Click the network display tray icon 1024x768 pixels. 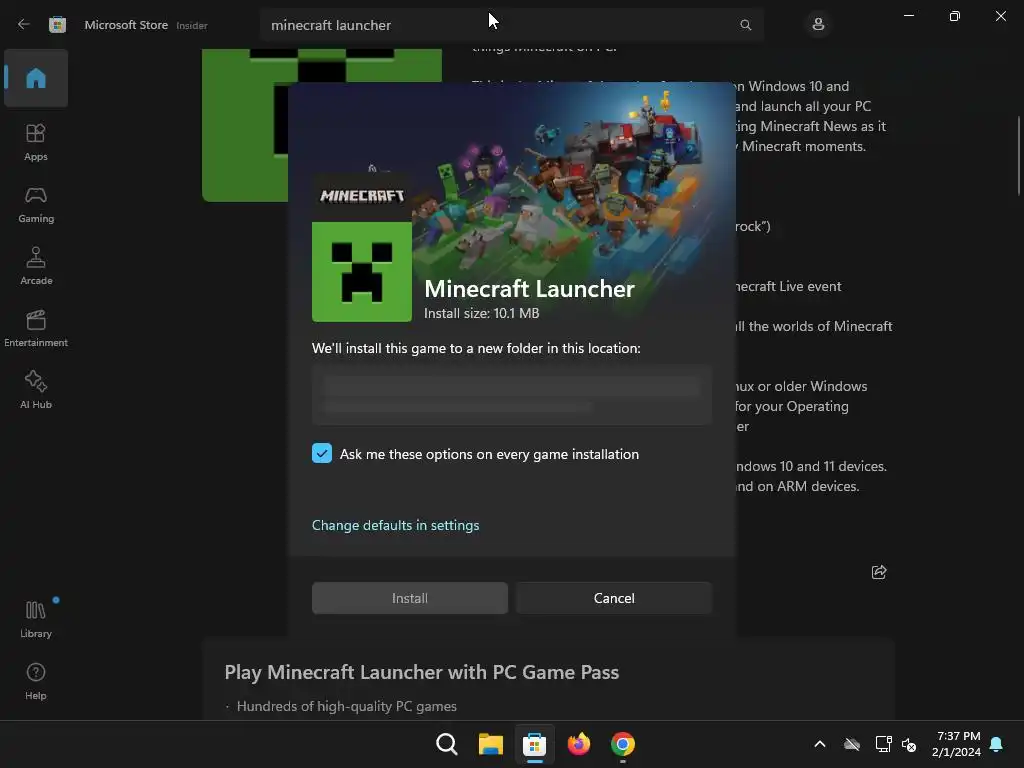tap(883, 744)
